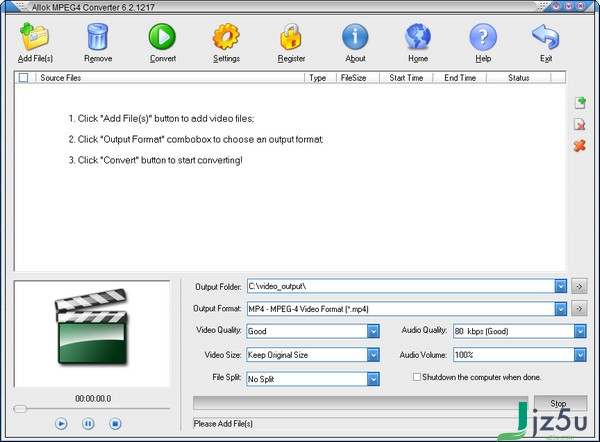Open the Register padlock icon
The height and width of the screenshot is (442, 600).
pyautogui.click(x=291, y=37)
